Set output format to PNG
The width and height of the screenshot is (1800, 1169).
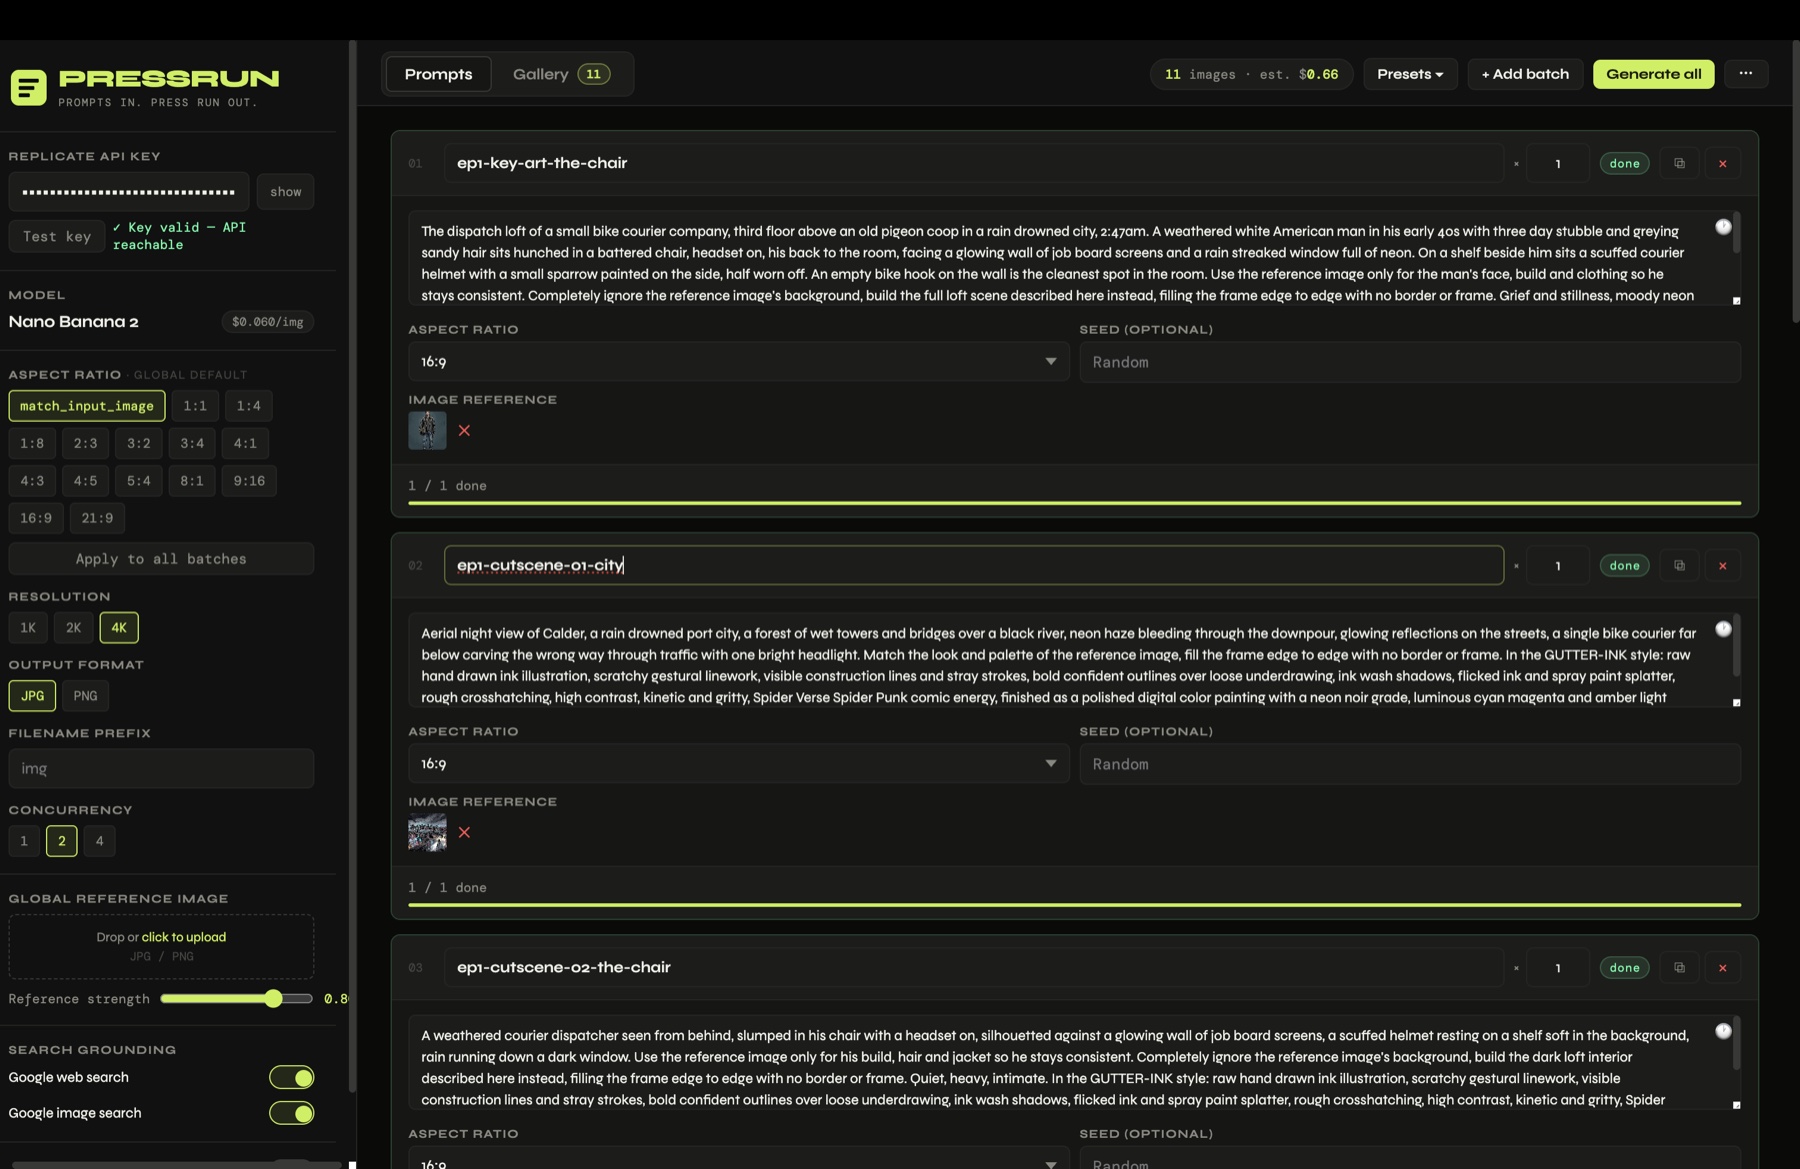[x=85, y=696]
